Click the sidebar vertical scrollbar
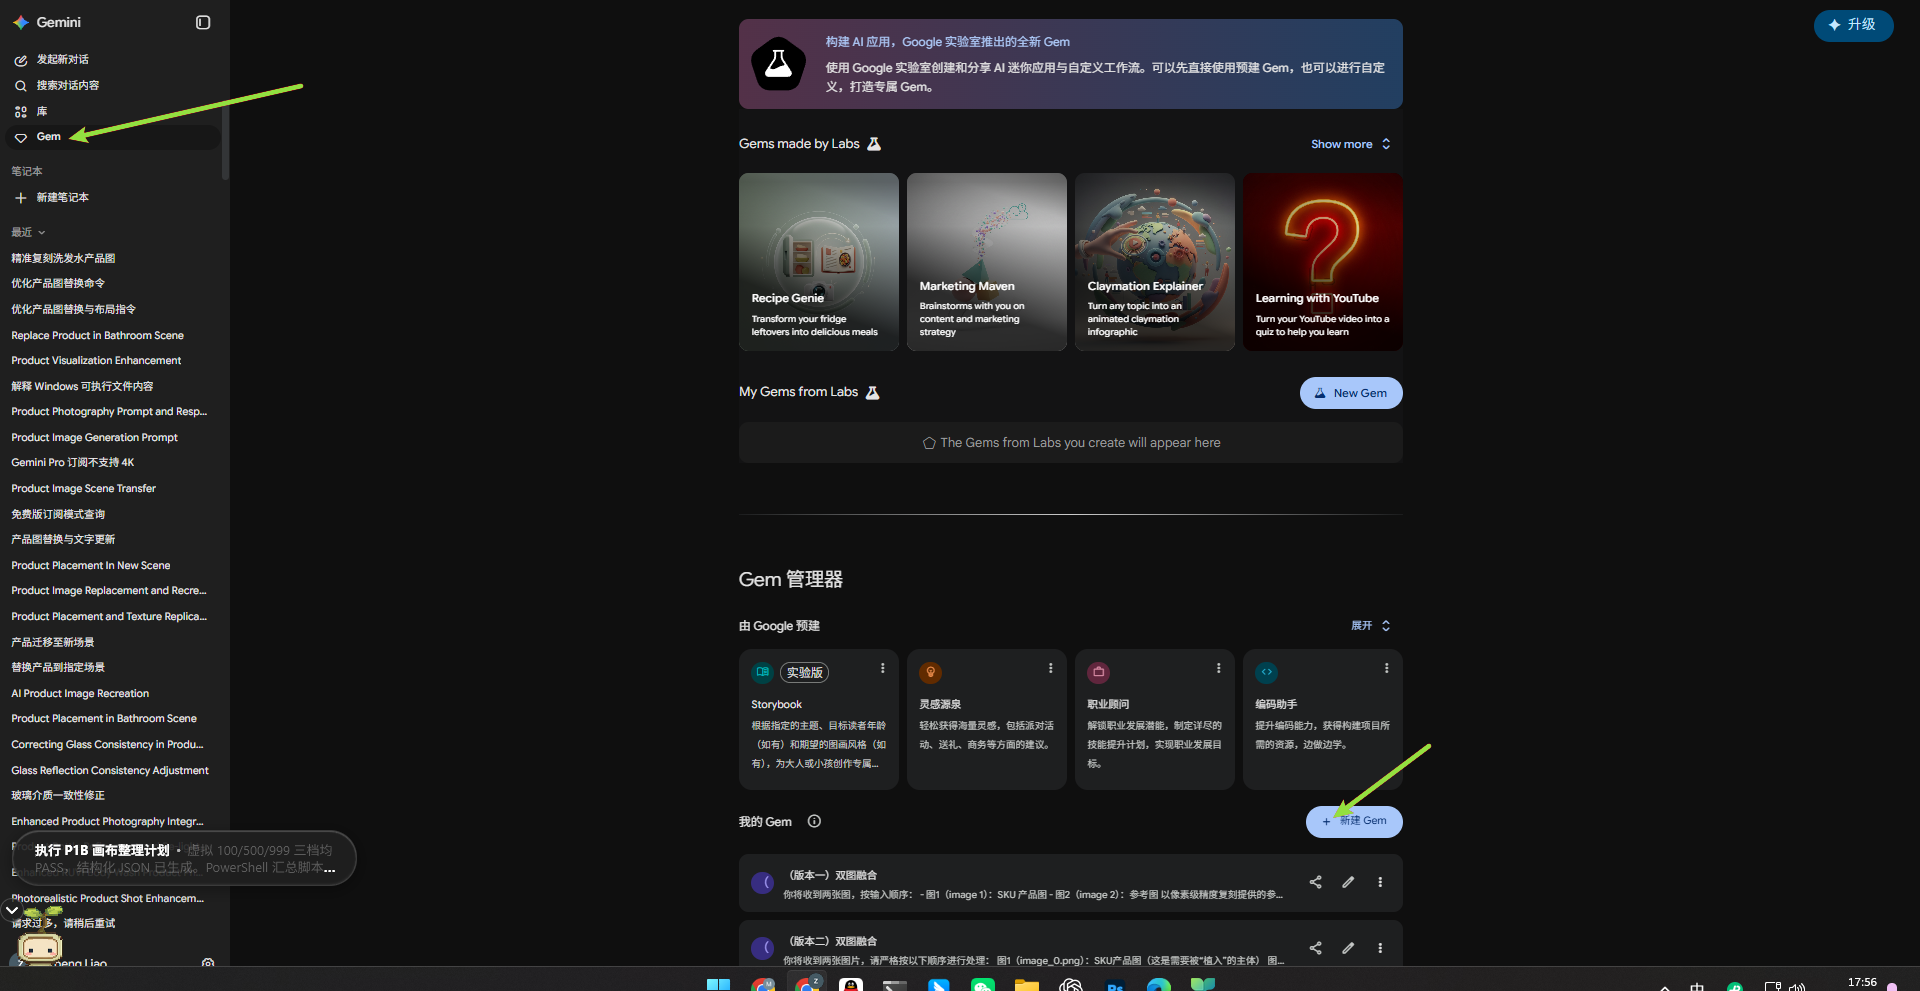Viewport: 1920px width, 991px height. (225, 143)
